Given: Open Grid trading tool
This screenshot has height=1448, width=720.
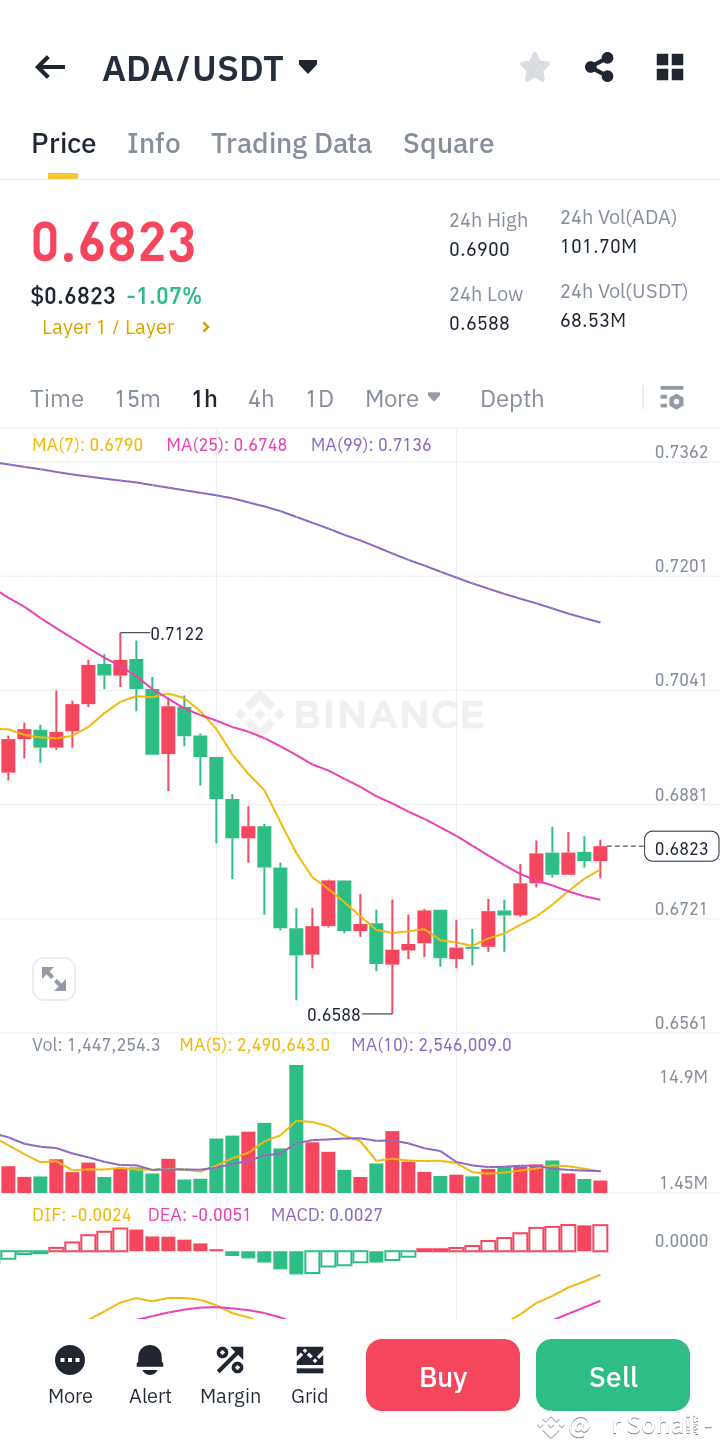Looking at the screenshot, I should [310, 1375].
